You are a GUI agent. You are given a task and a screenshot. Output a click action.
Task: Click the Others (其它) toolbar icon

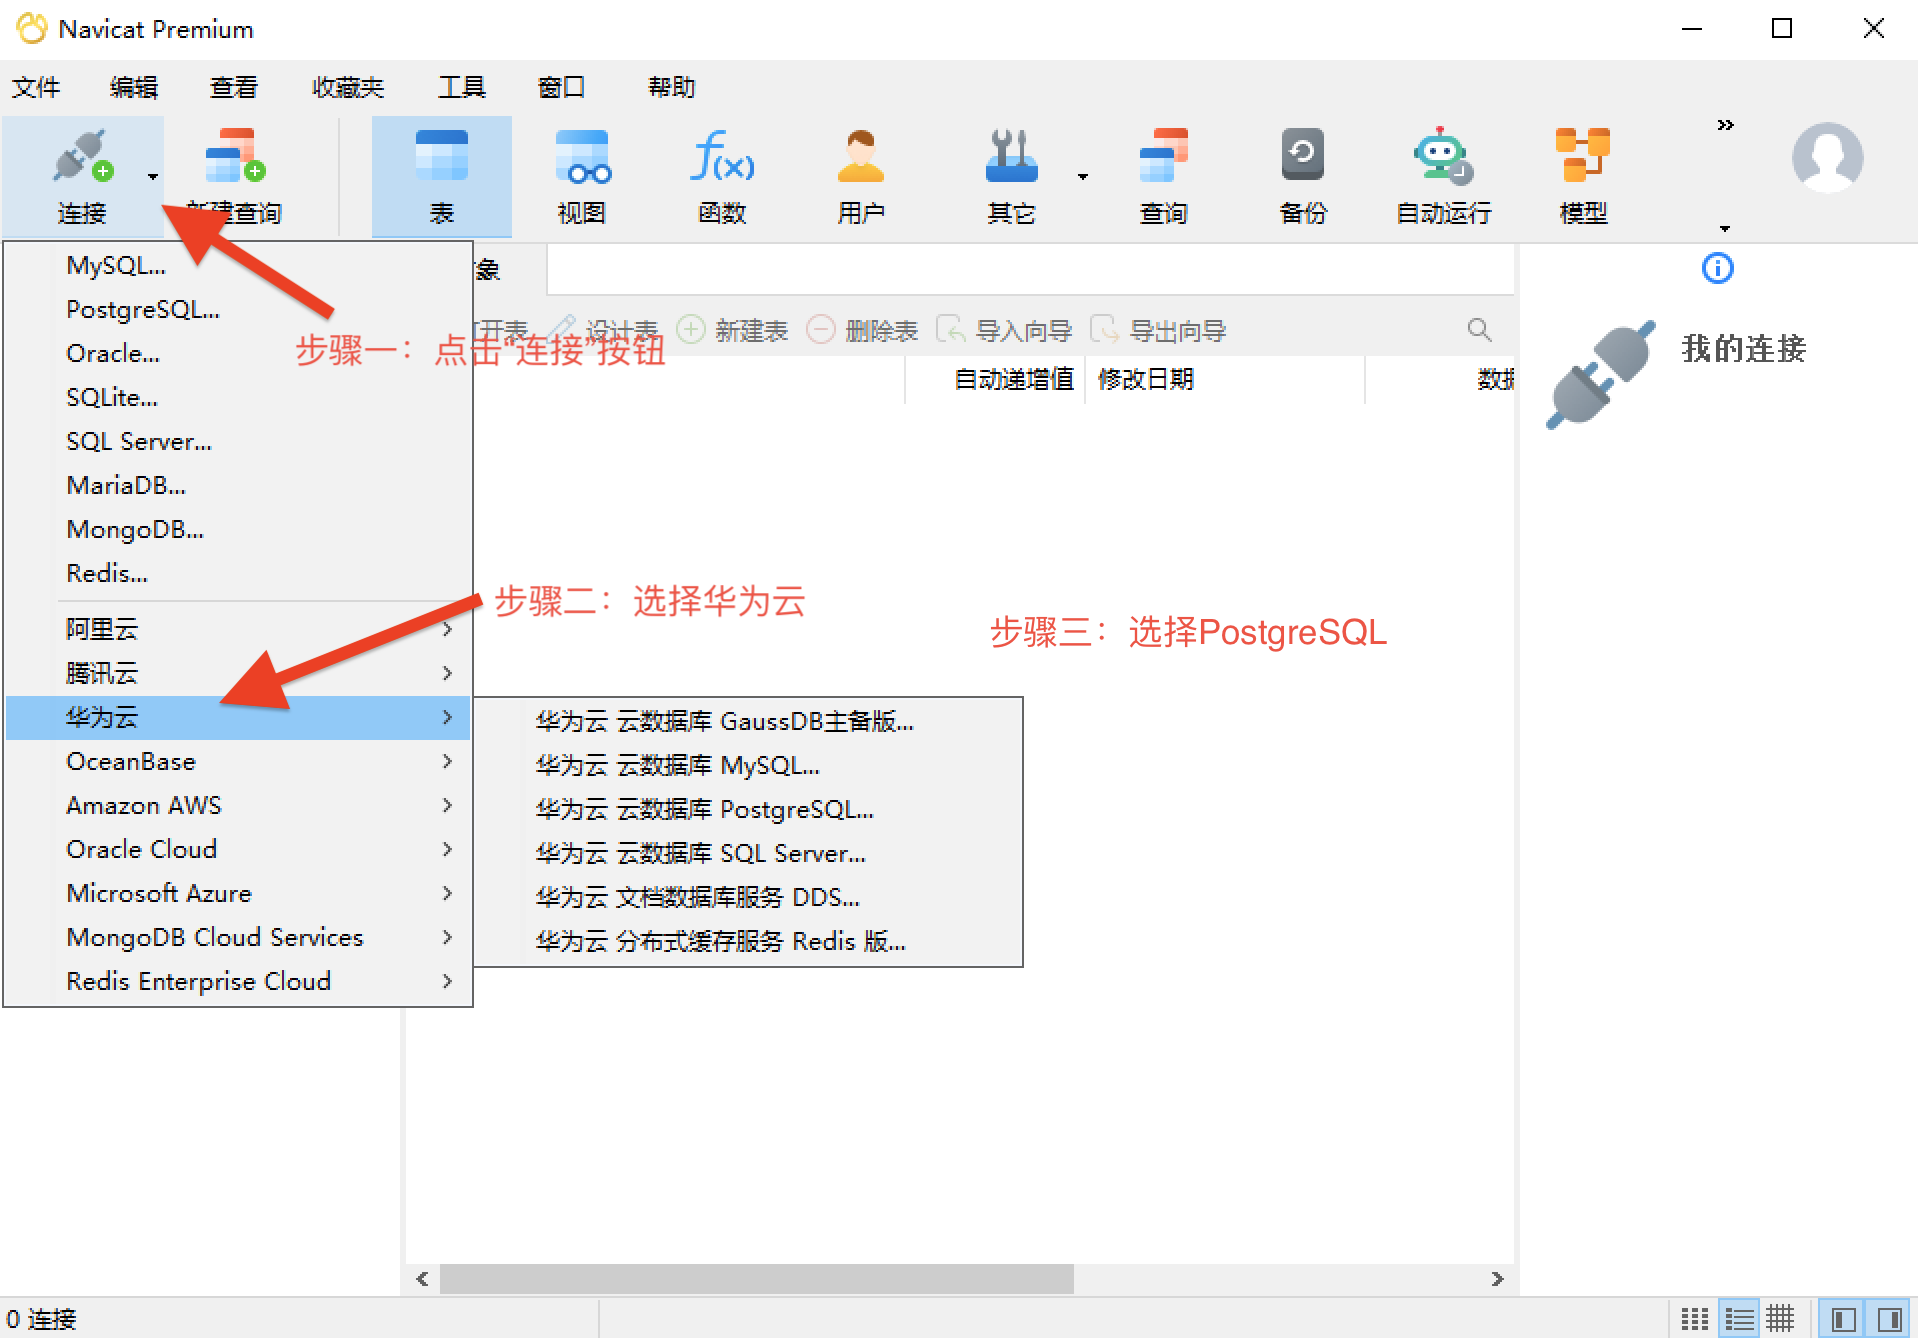pos(1011,156)
